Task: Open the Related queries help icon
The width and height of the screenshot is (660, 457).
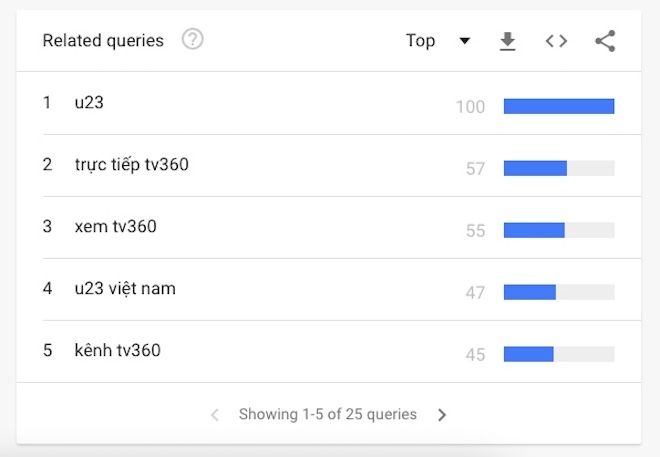Action: (192, 40)
